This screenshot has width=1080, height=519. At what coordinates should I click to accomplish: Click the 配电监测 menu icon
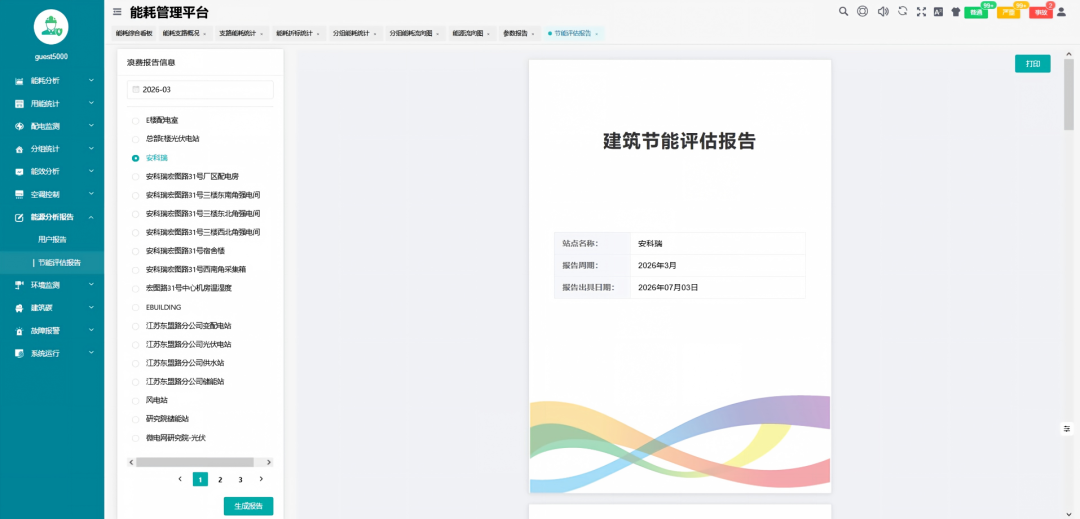tap(19, 127)
